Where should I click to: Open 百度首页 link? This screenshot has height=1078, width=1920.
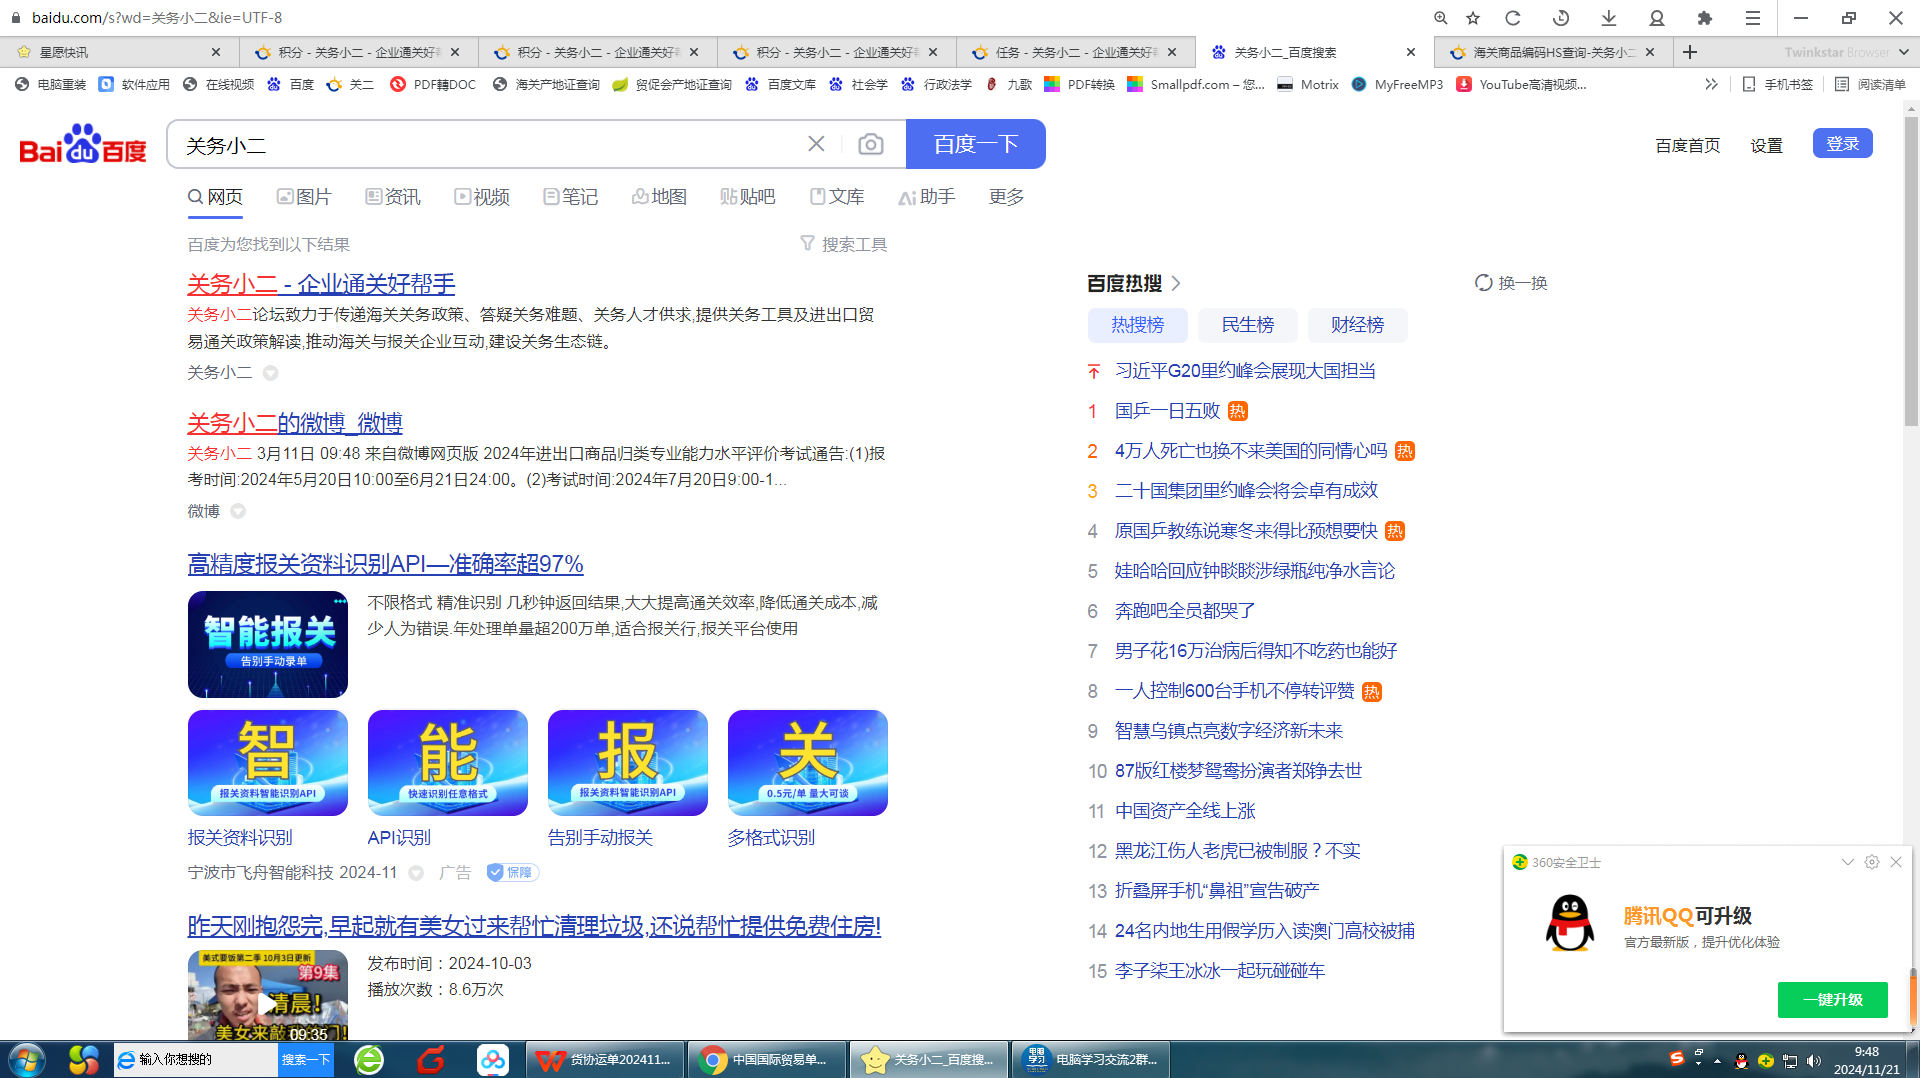pyautogui.click(x=1687, y=145)
